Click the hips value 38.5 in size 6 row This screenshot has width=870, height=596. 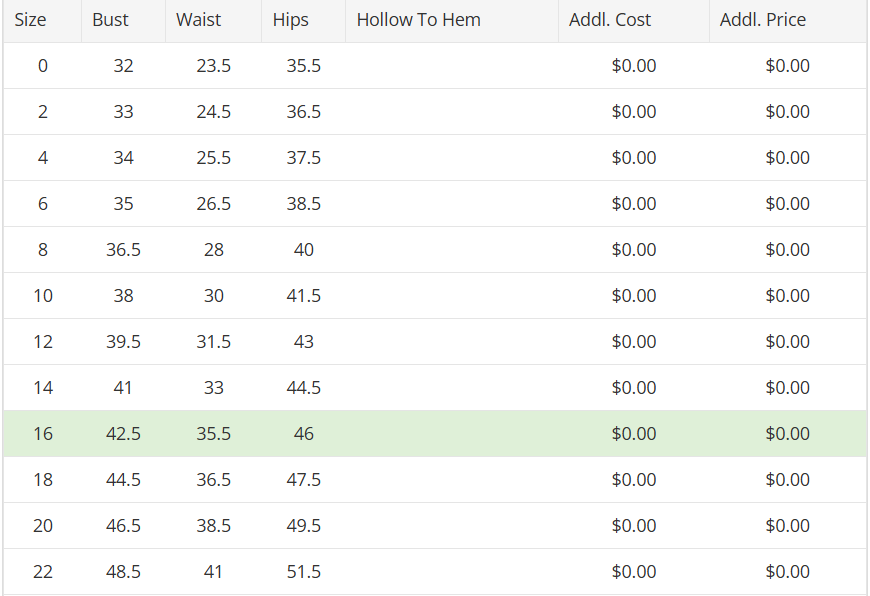point(303,204)
